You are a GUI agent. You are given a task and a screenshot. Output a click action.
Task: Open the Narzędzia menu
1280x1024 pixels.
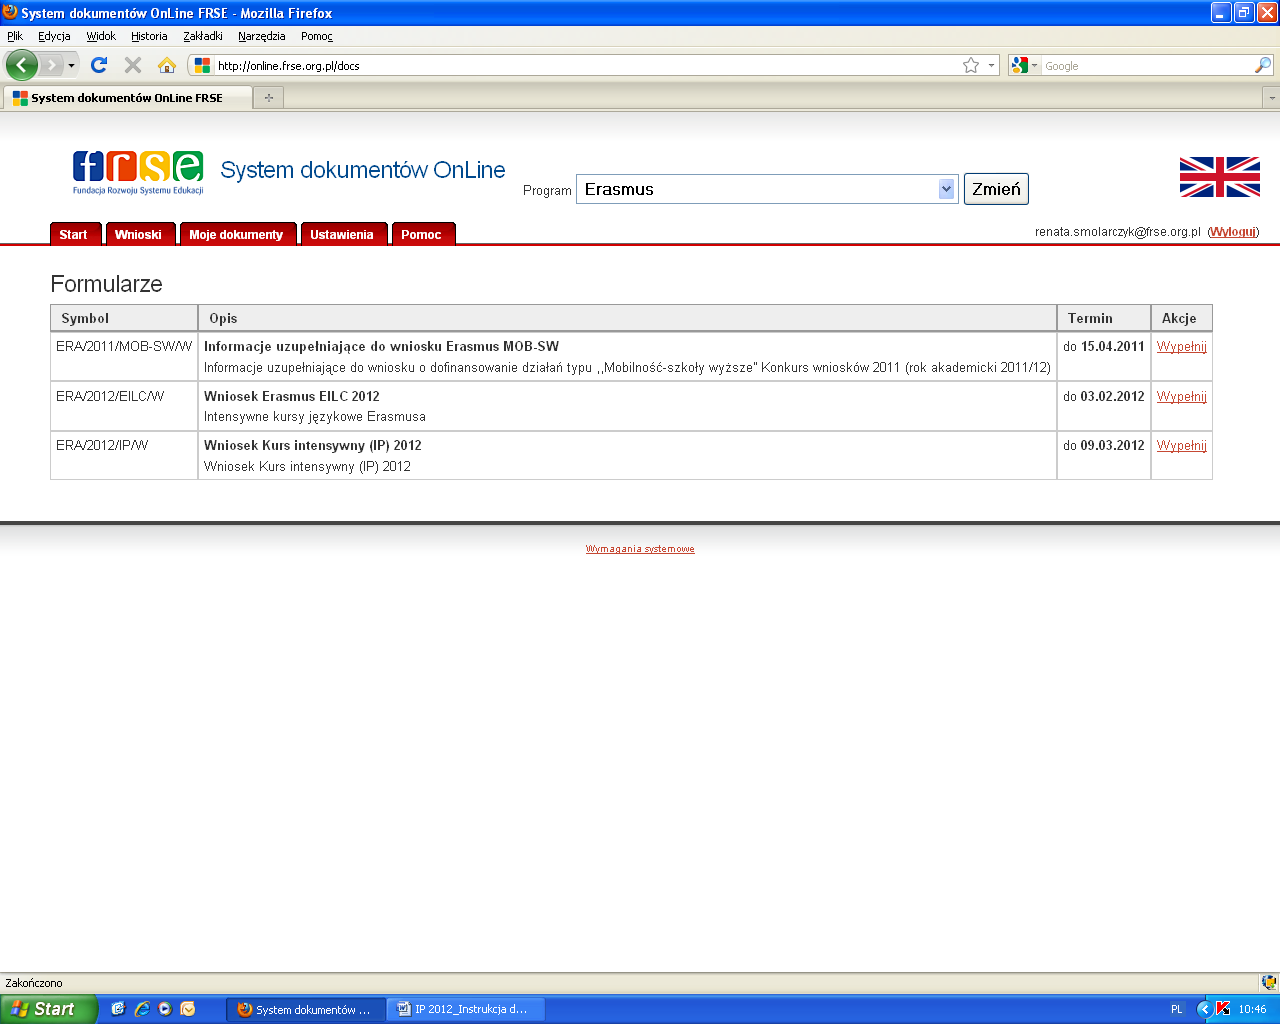[262, 36]
